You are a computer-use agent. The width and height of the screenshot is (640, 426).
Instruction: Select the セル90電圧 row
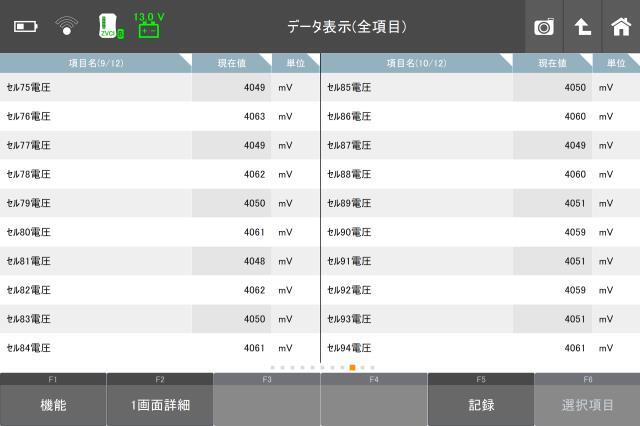coord(480,232)
